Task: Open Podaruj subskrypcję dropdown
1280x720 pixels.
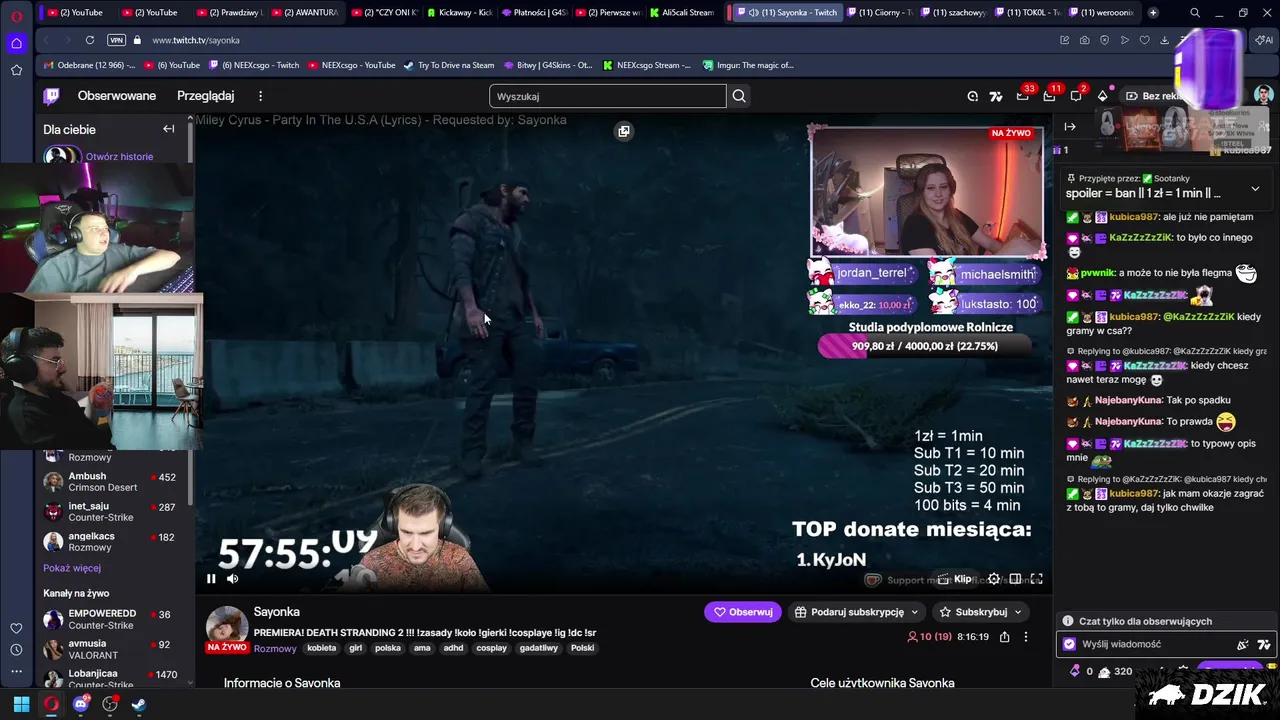Action: (857, 612)
